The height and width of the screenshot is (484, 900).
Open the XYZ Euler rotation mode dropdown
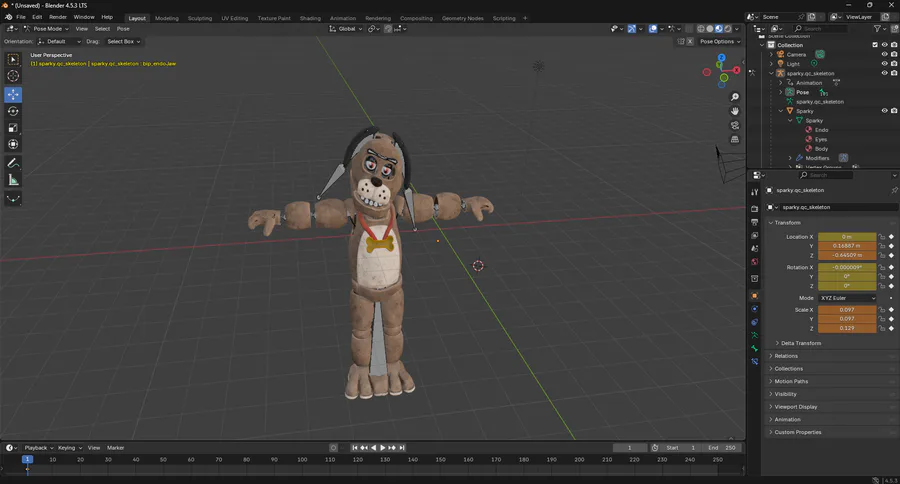(847, 298)
